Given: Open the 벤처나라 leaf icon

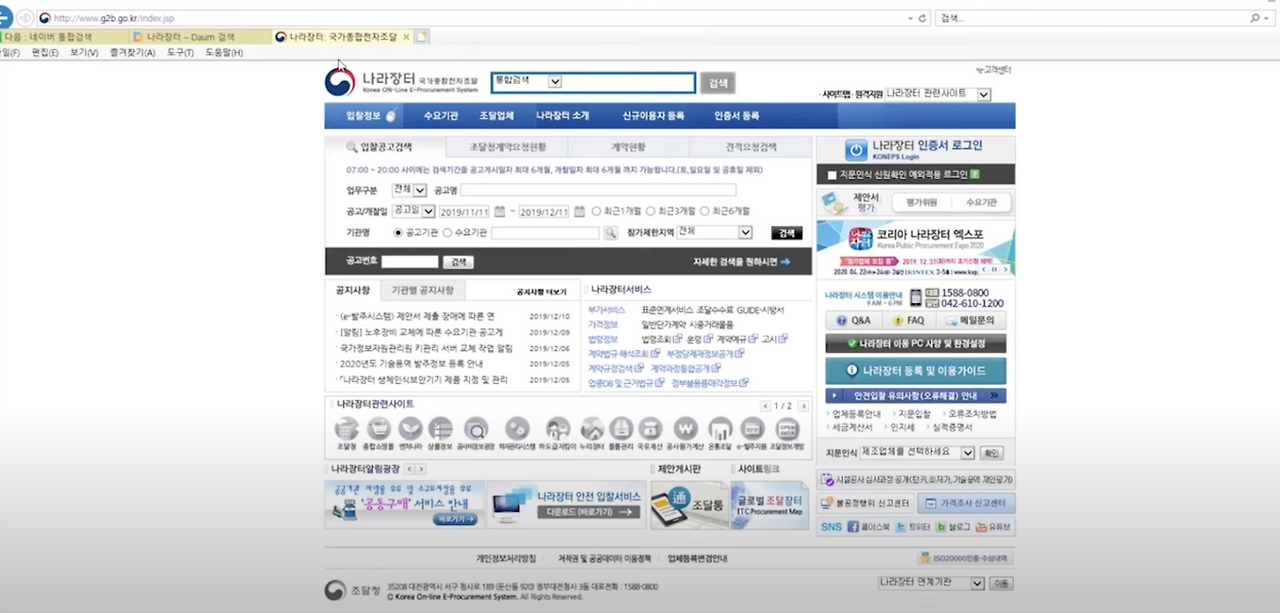Looking at the screenshot, I should click(410, 428).
